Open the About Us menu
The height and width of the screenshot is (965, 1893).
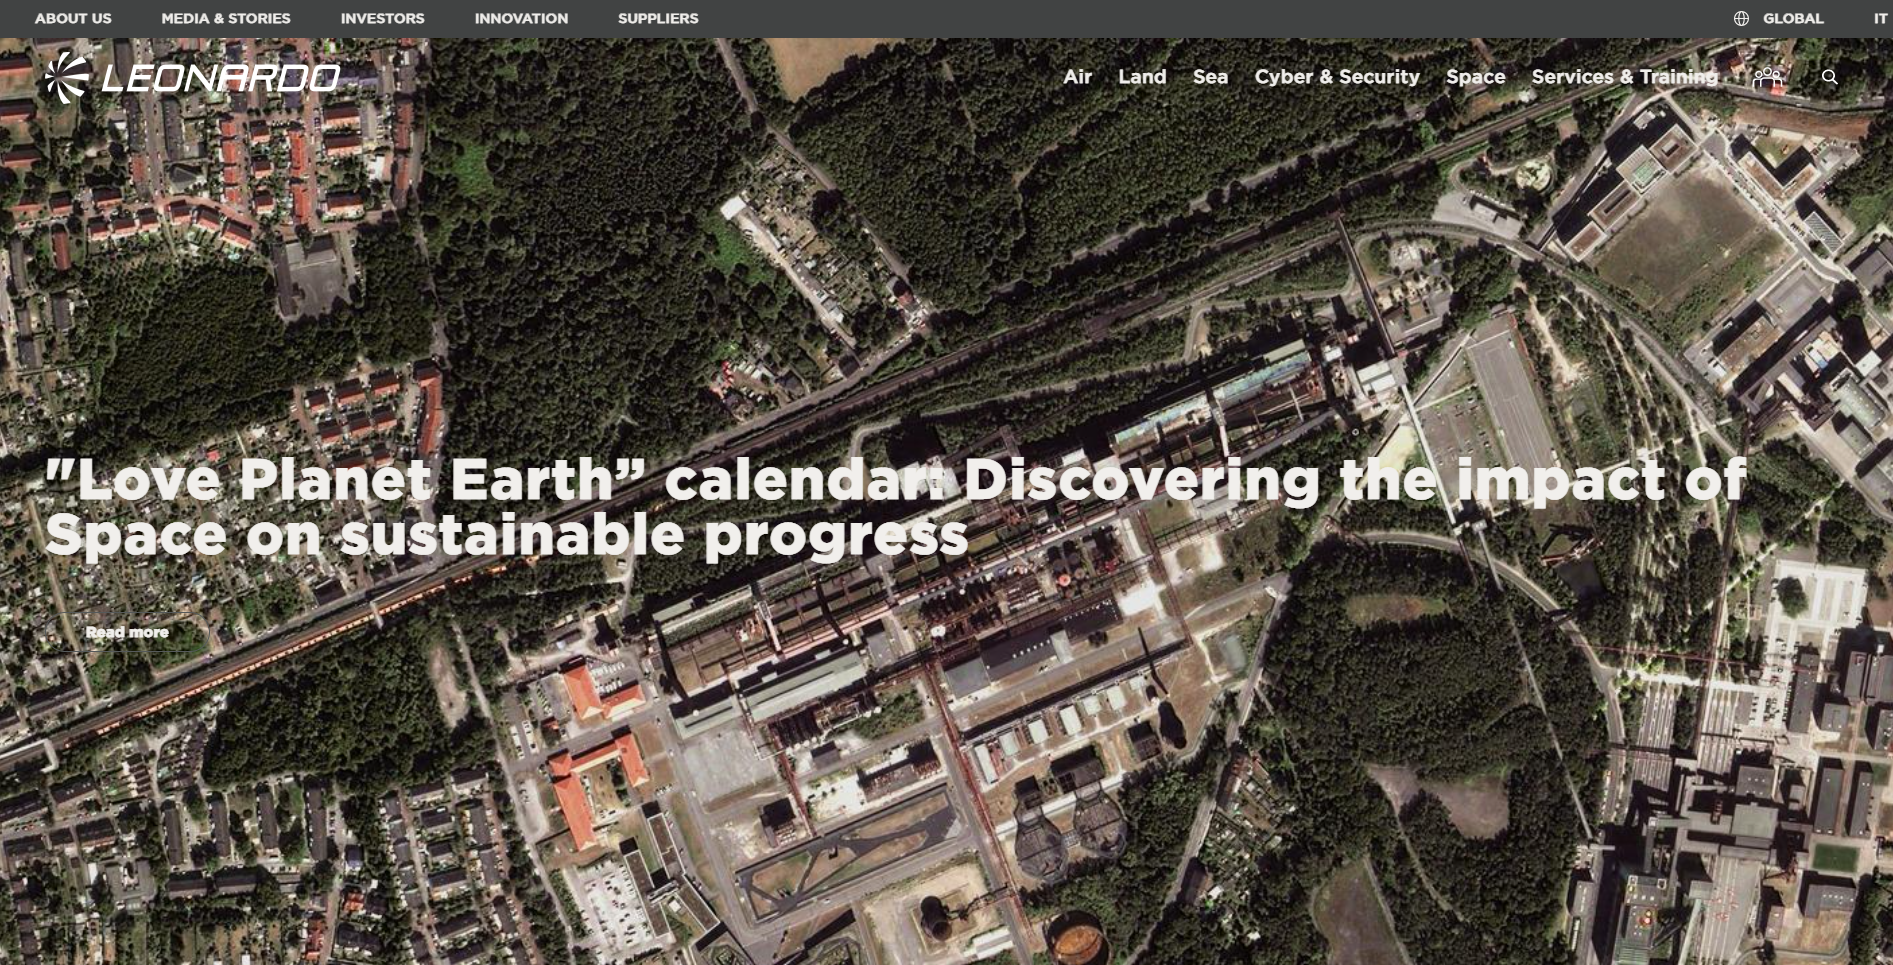point(73,18)
